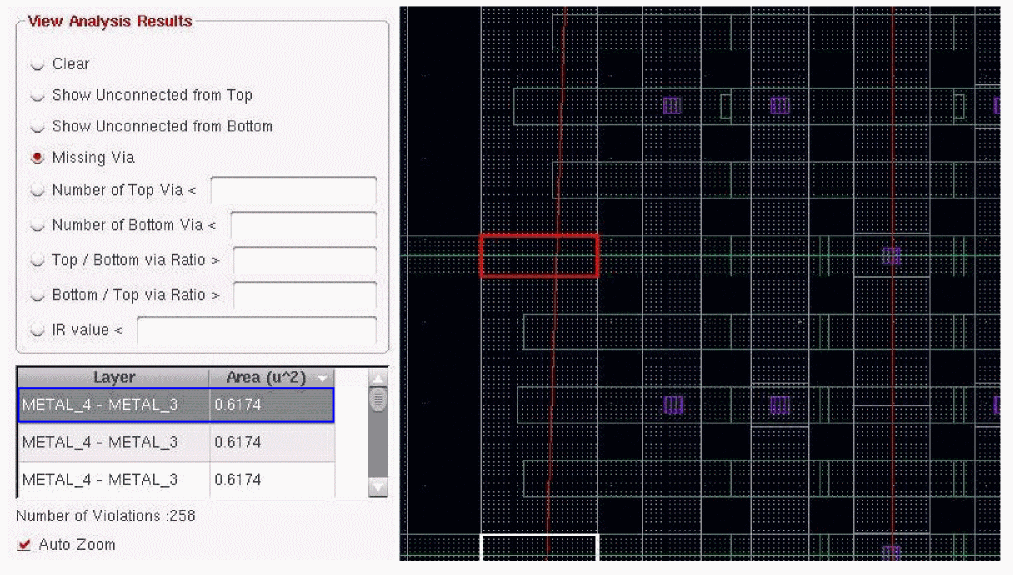Viewport: 1013px width, 575px height.
Task: Click the violations list scroll up arrow
Action: coord(378,378)
